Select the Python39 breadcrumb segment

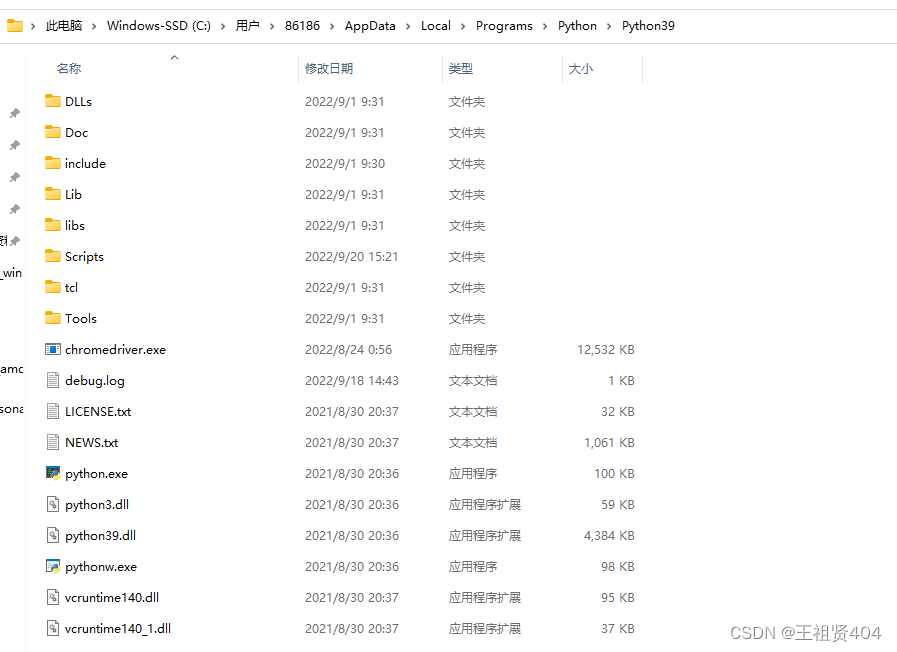pyautogui.click(x=648, y=26)
